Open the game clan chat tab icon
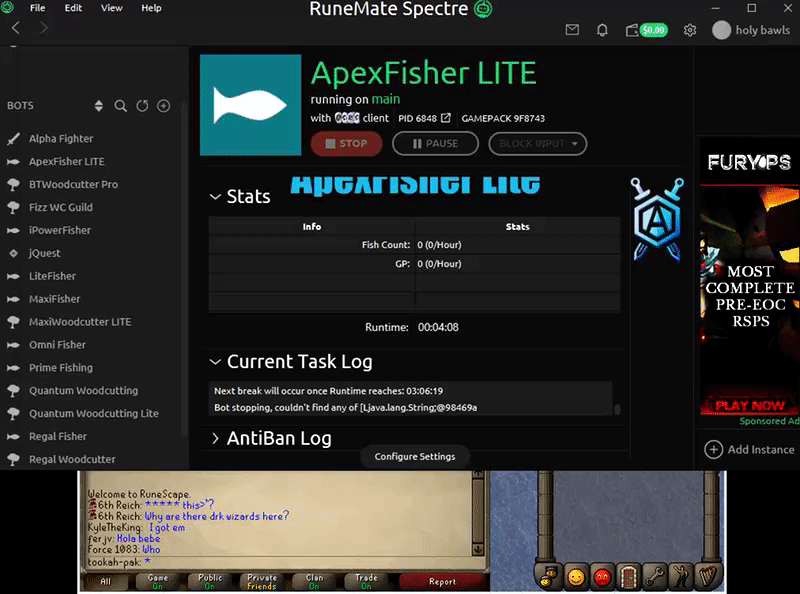800x594 pixels. 549,577
